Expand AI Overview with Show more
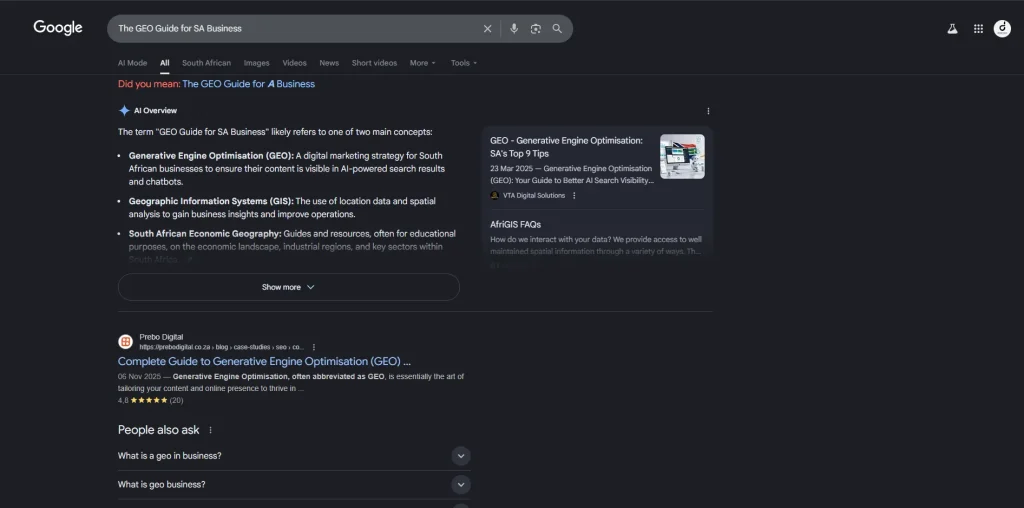 [289, 287]
